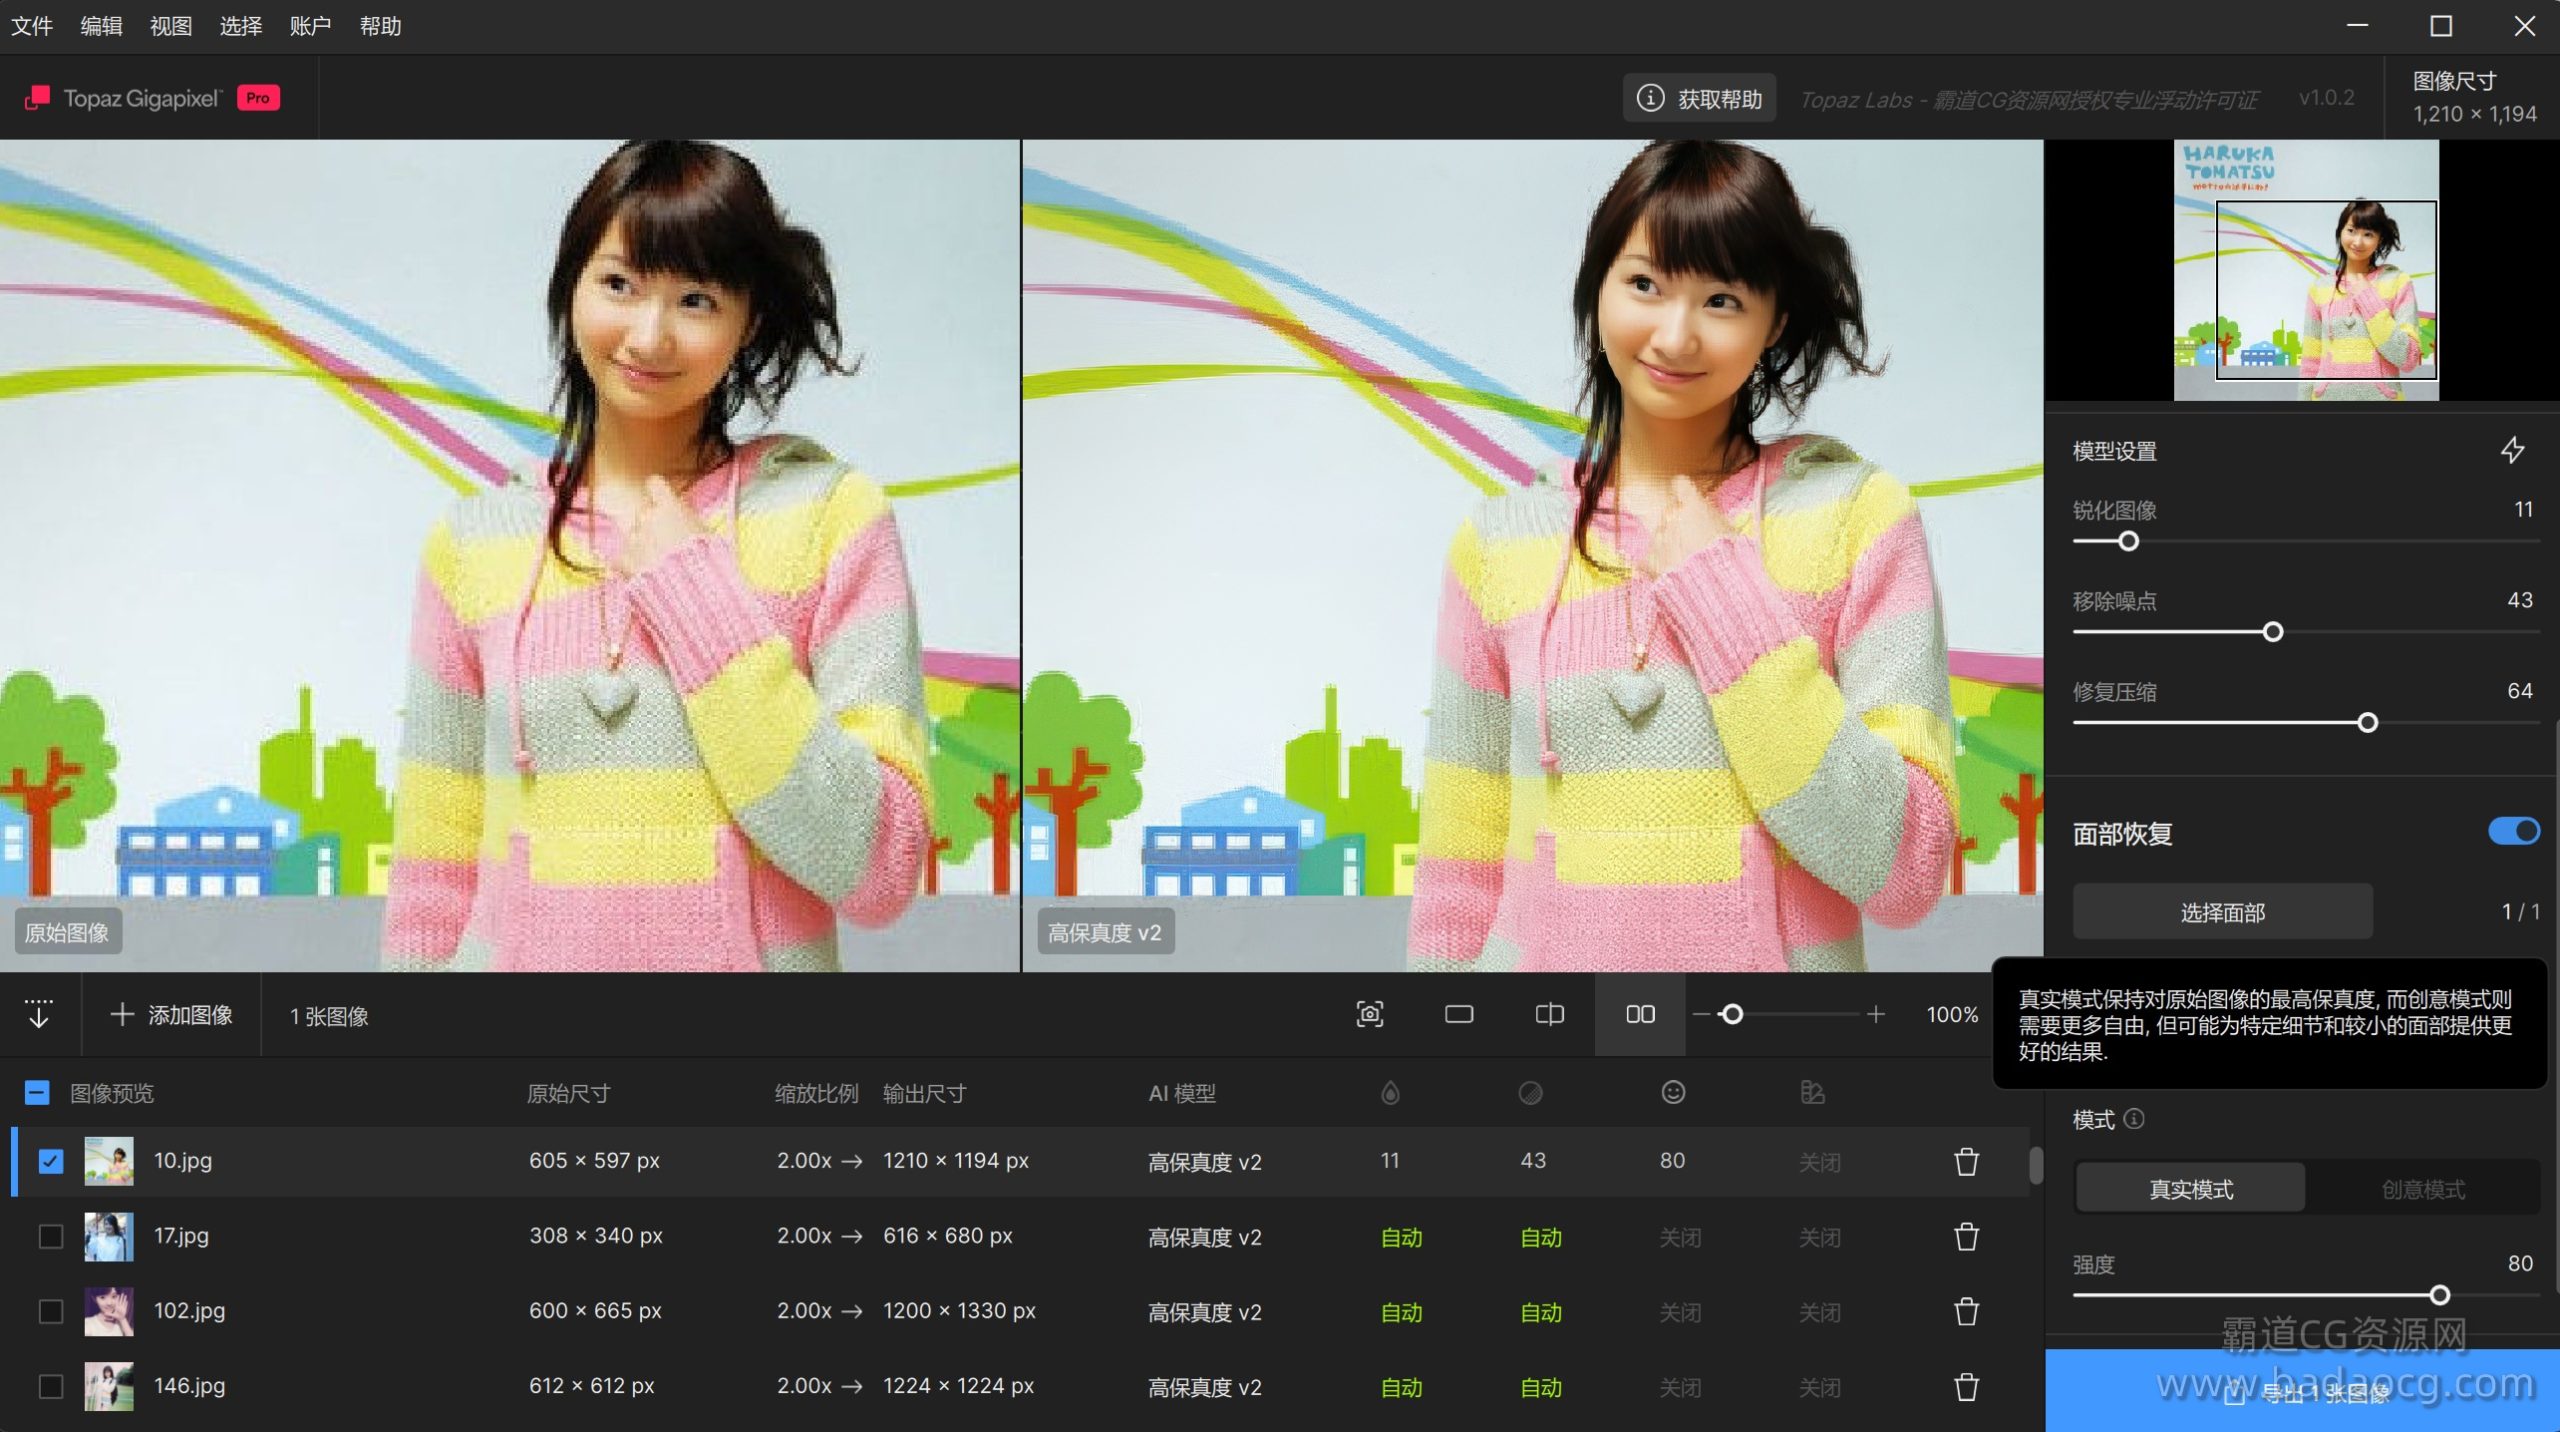
Task: Toggle the face recovery switch off
Action: [x=2513, y=831]
